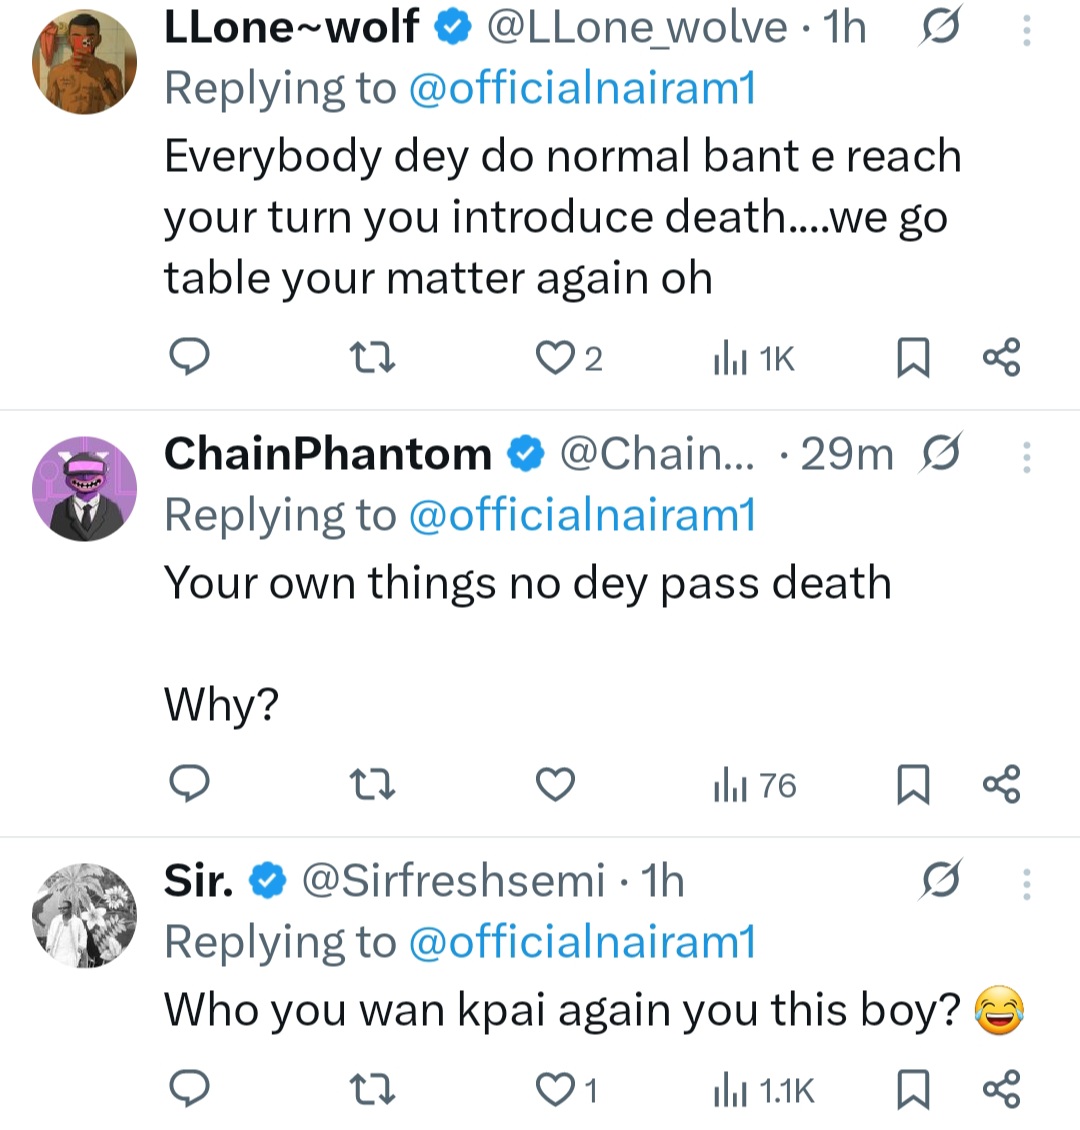Open more options for Sir.'s tweet

[x=1026, y=884]
